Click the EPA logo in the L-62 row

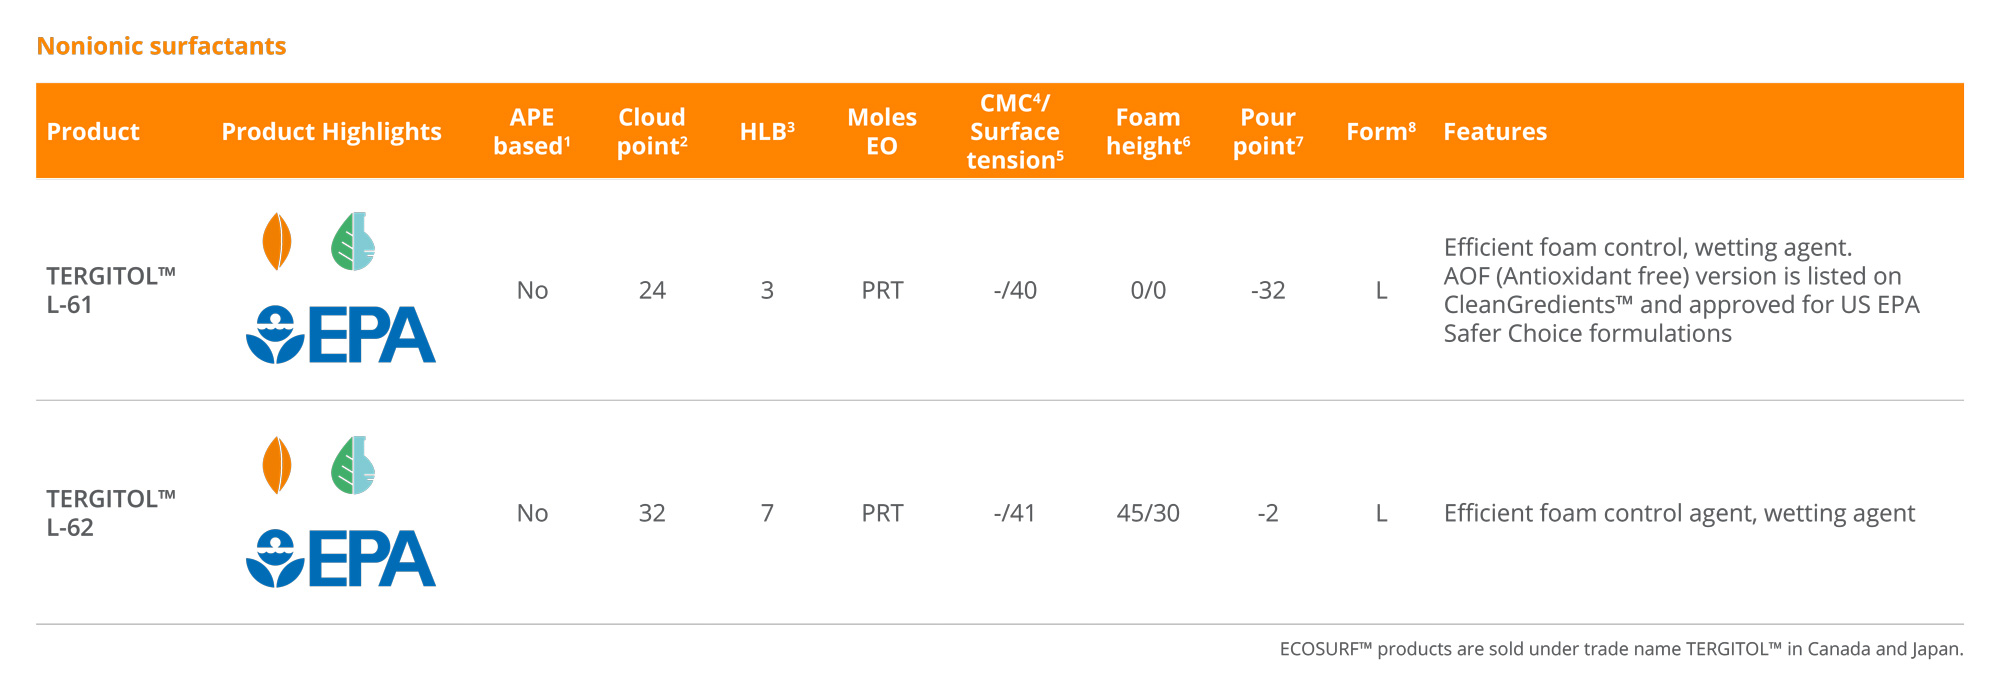pos(341,558)
